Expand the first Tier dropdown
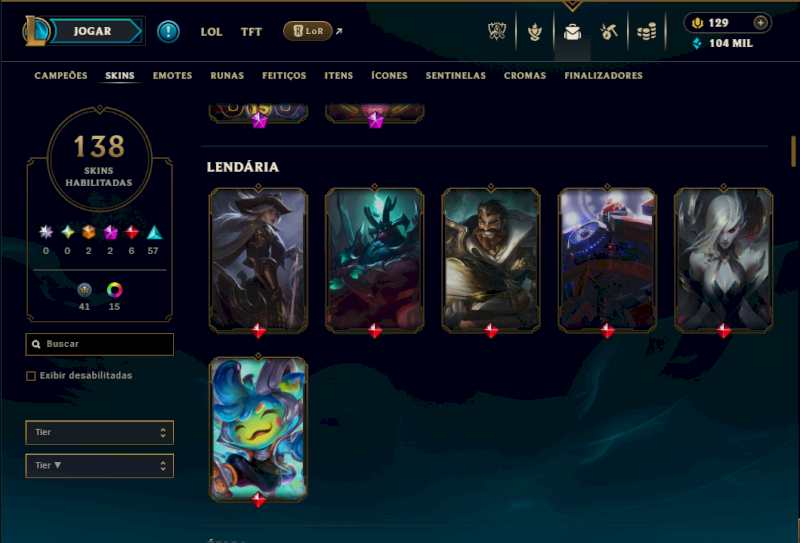Viewport: 800px width, 543px height. click(99, 433)
